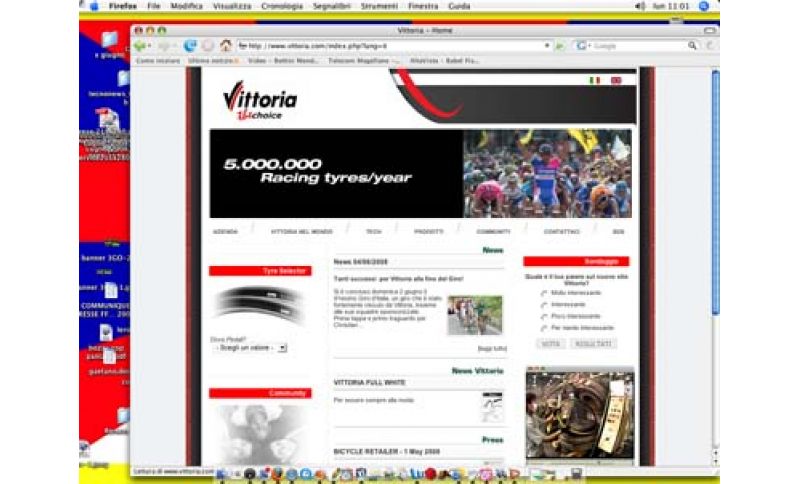This screenshot has width=800, height=484.
Task: Reload the page with the blue refresh icon
Action: click(x=190, y=46)
